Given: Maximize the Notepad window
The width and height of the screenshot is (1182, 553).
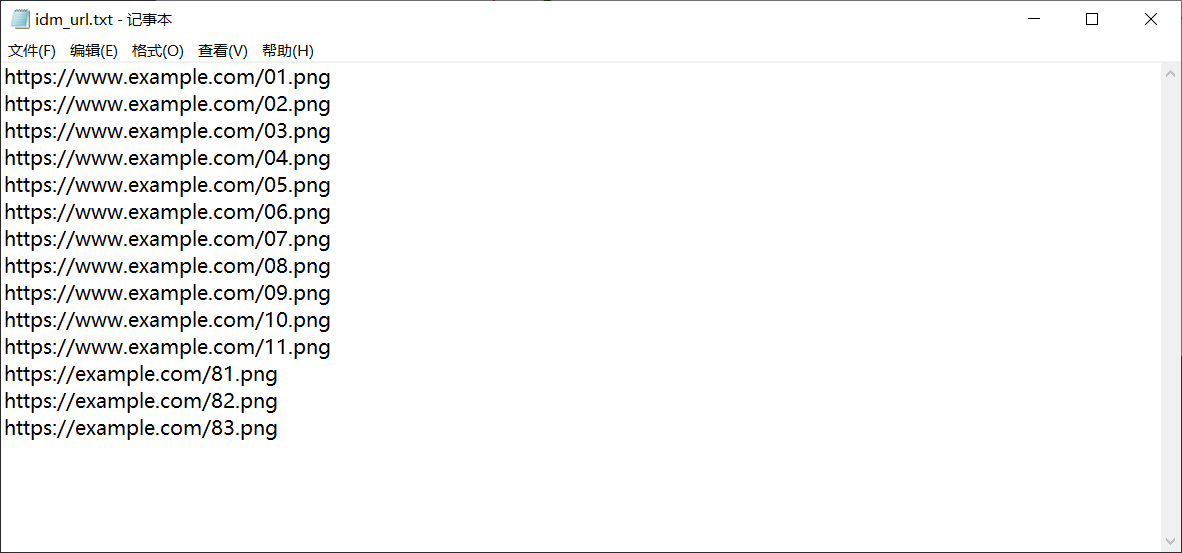Looking at the screenshot, I should point(1092,19).
